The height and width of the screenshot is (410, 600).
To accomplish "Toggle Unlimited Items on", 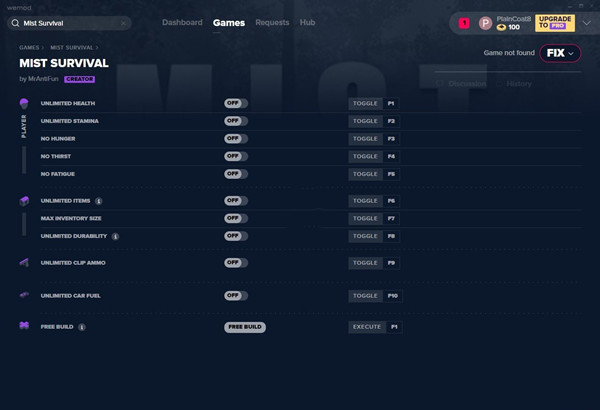I will click(x=236, y=201).
